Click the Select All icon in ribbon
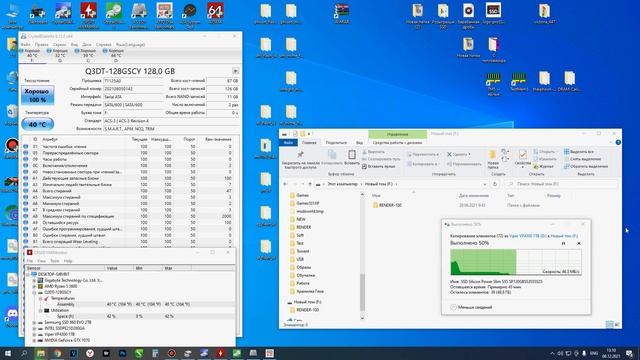 (567, 152)
